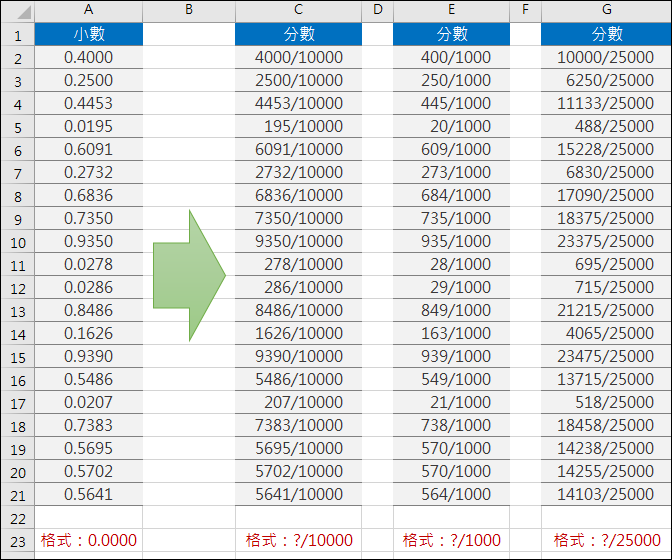672x560 pixels.
Task: Select cell containing 0.2500
Action: [x=89, y=81]
